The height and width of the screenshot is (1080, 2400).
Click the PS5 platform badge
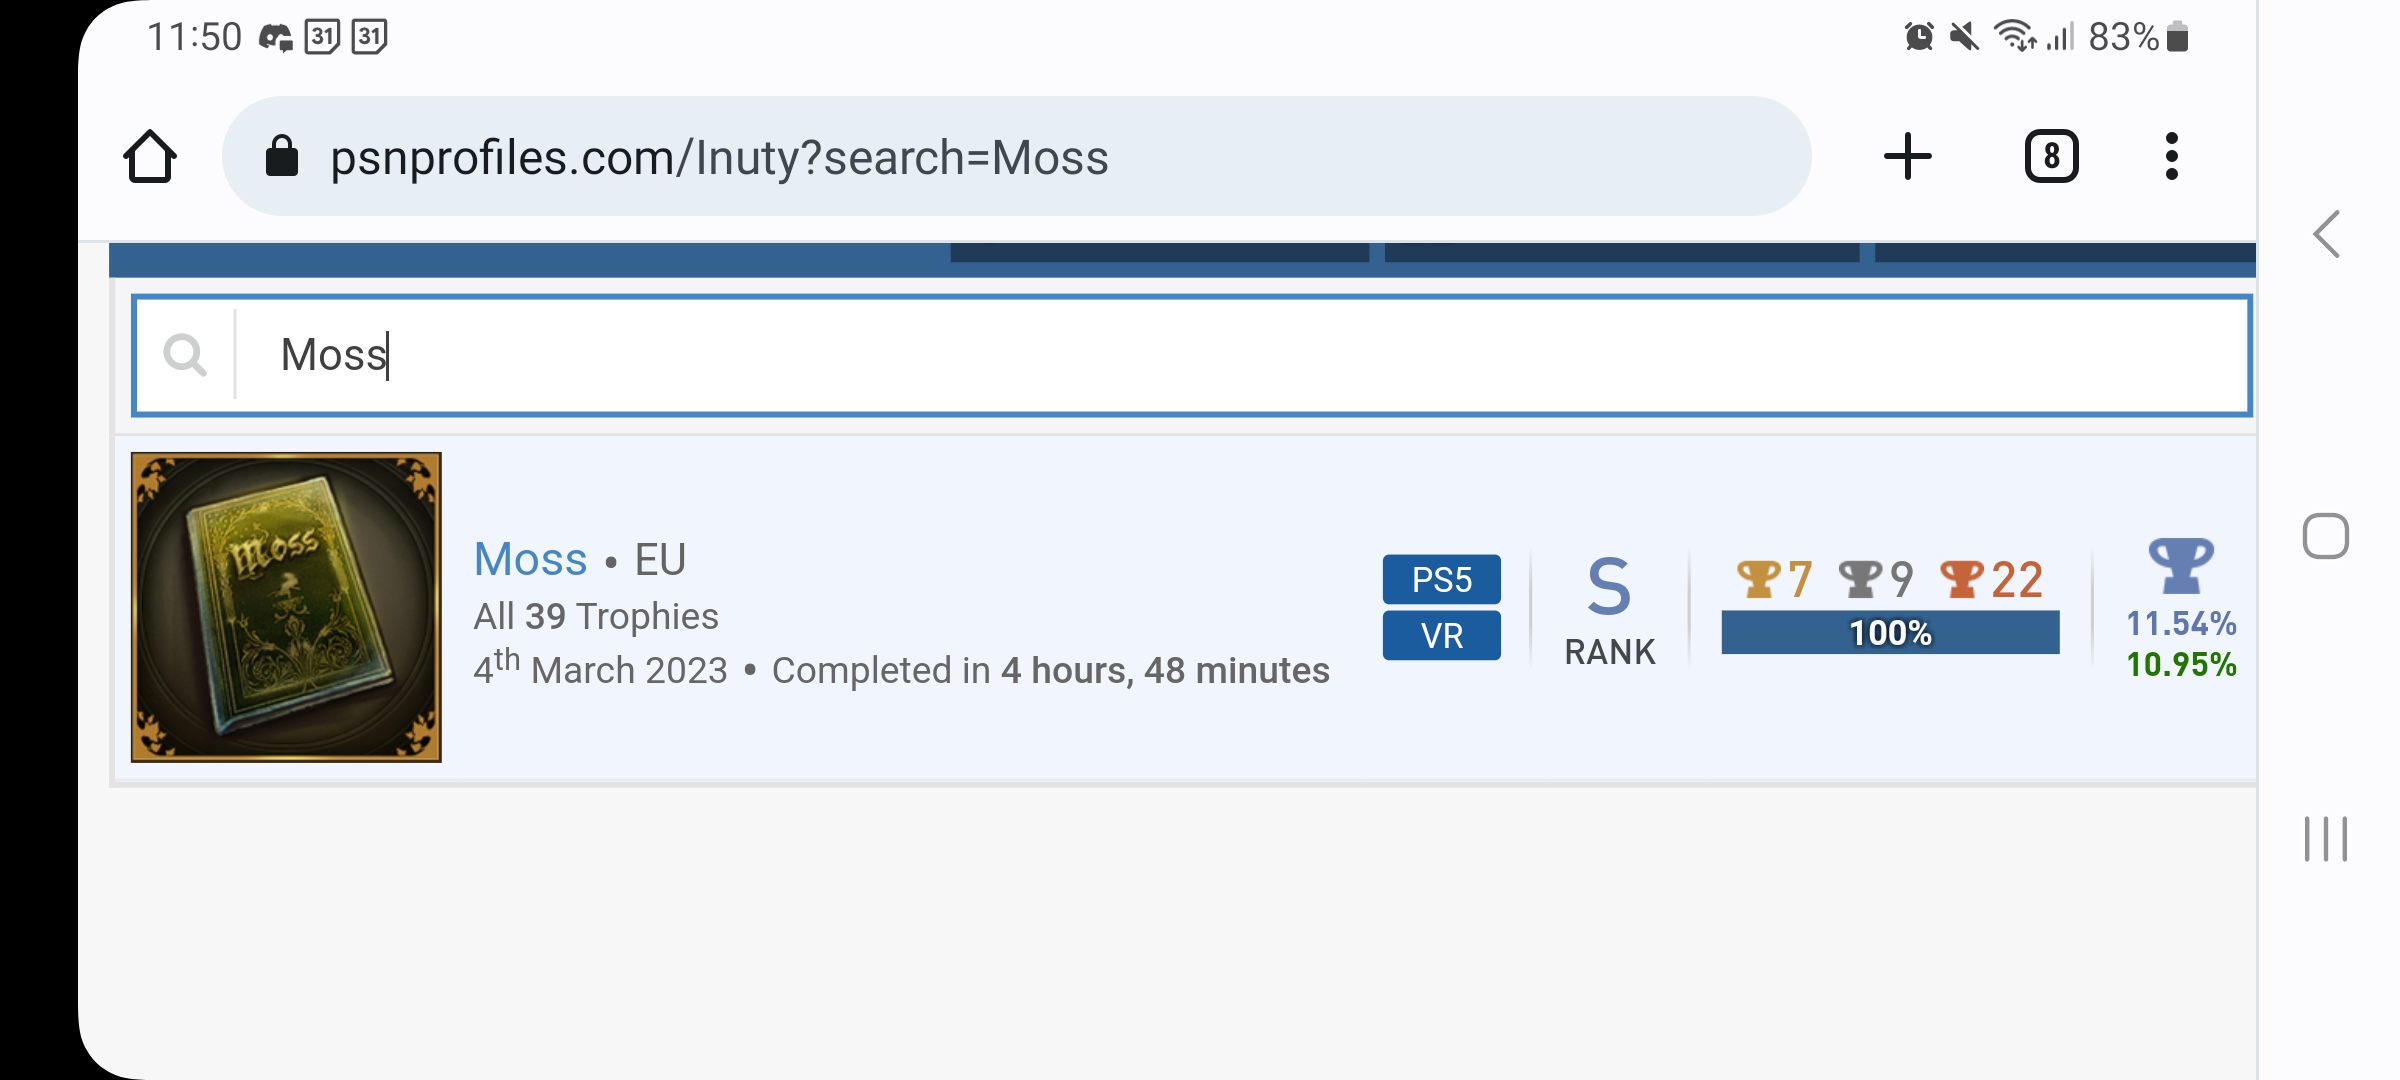(x=1441, y=579)
